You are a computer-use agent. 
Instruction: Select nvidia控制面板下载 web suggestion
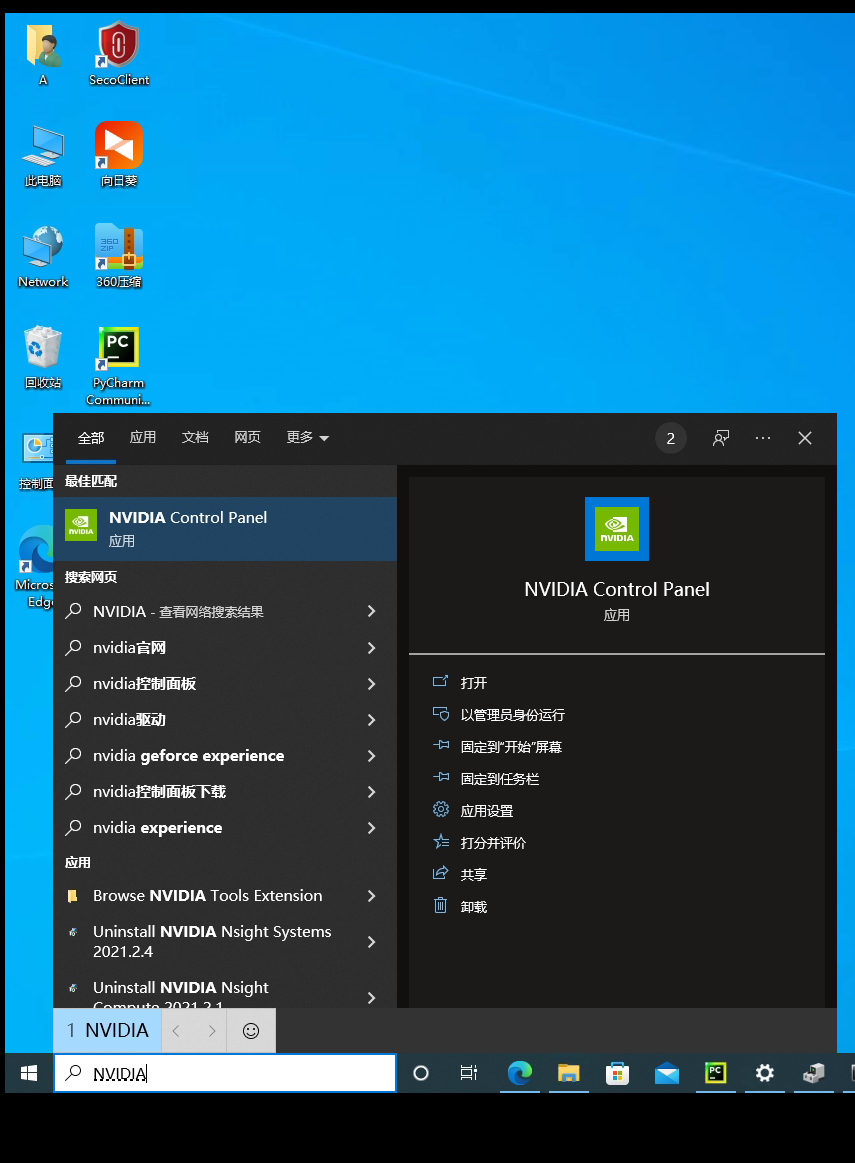point(225,791)
